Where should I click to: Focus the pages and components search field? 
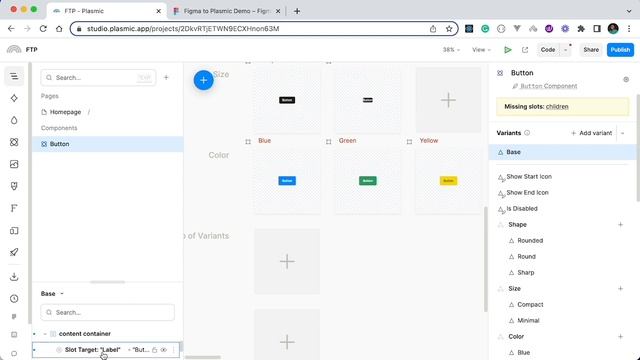click(98, 78)
